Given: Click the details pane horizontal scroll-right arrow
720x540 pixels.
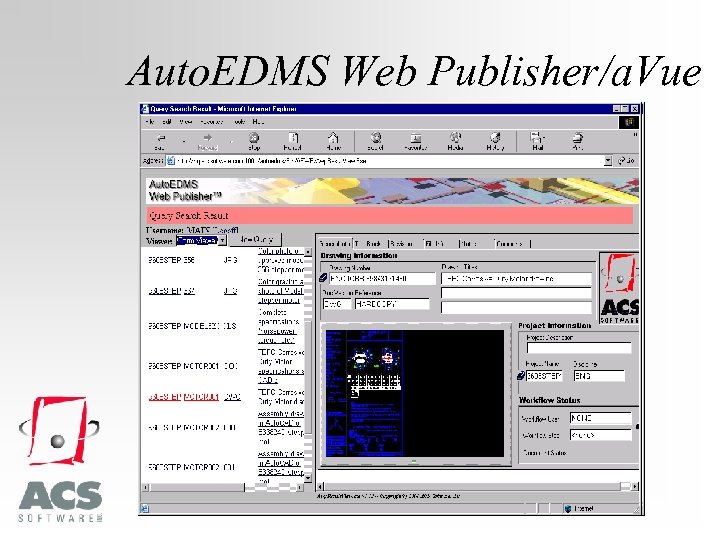Looking at the screenshot, I should pos(635,486).
